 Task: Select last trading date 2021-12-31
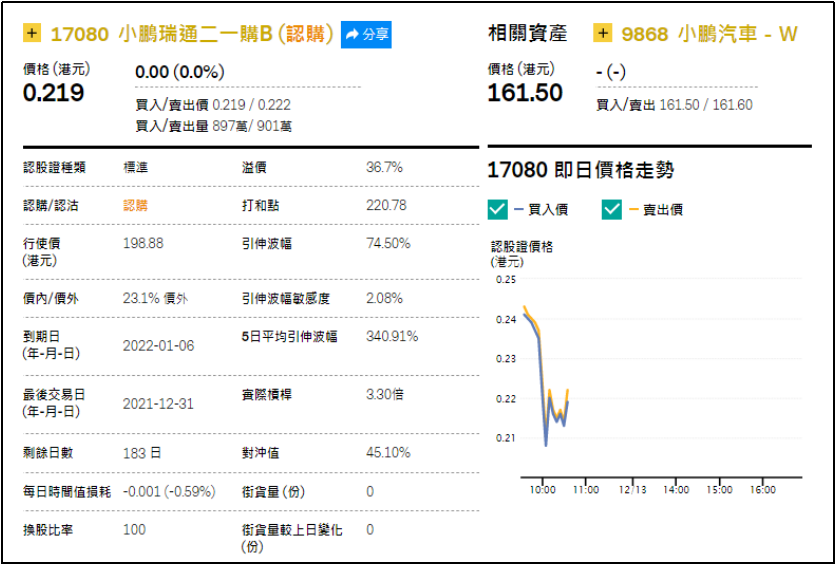pos(158,404)
